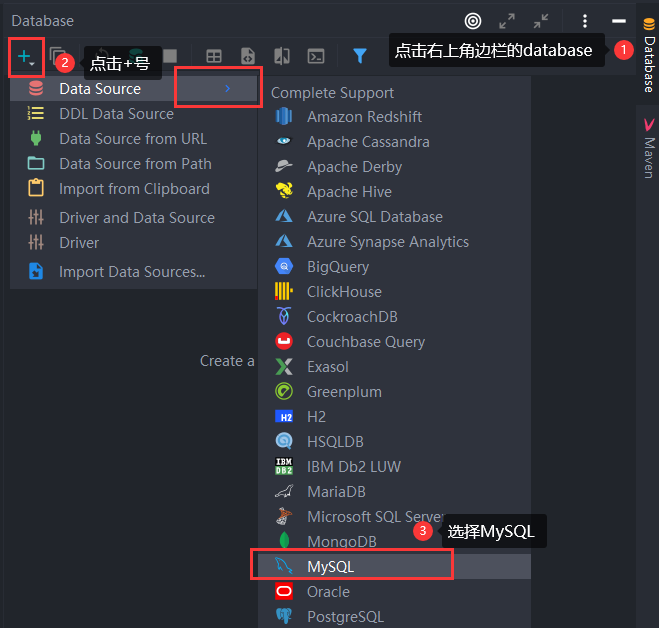Click the Amazon Redshift icon
The image size is (659, 628).
pos(284,116)
